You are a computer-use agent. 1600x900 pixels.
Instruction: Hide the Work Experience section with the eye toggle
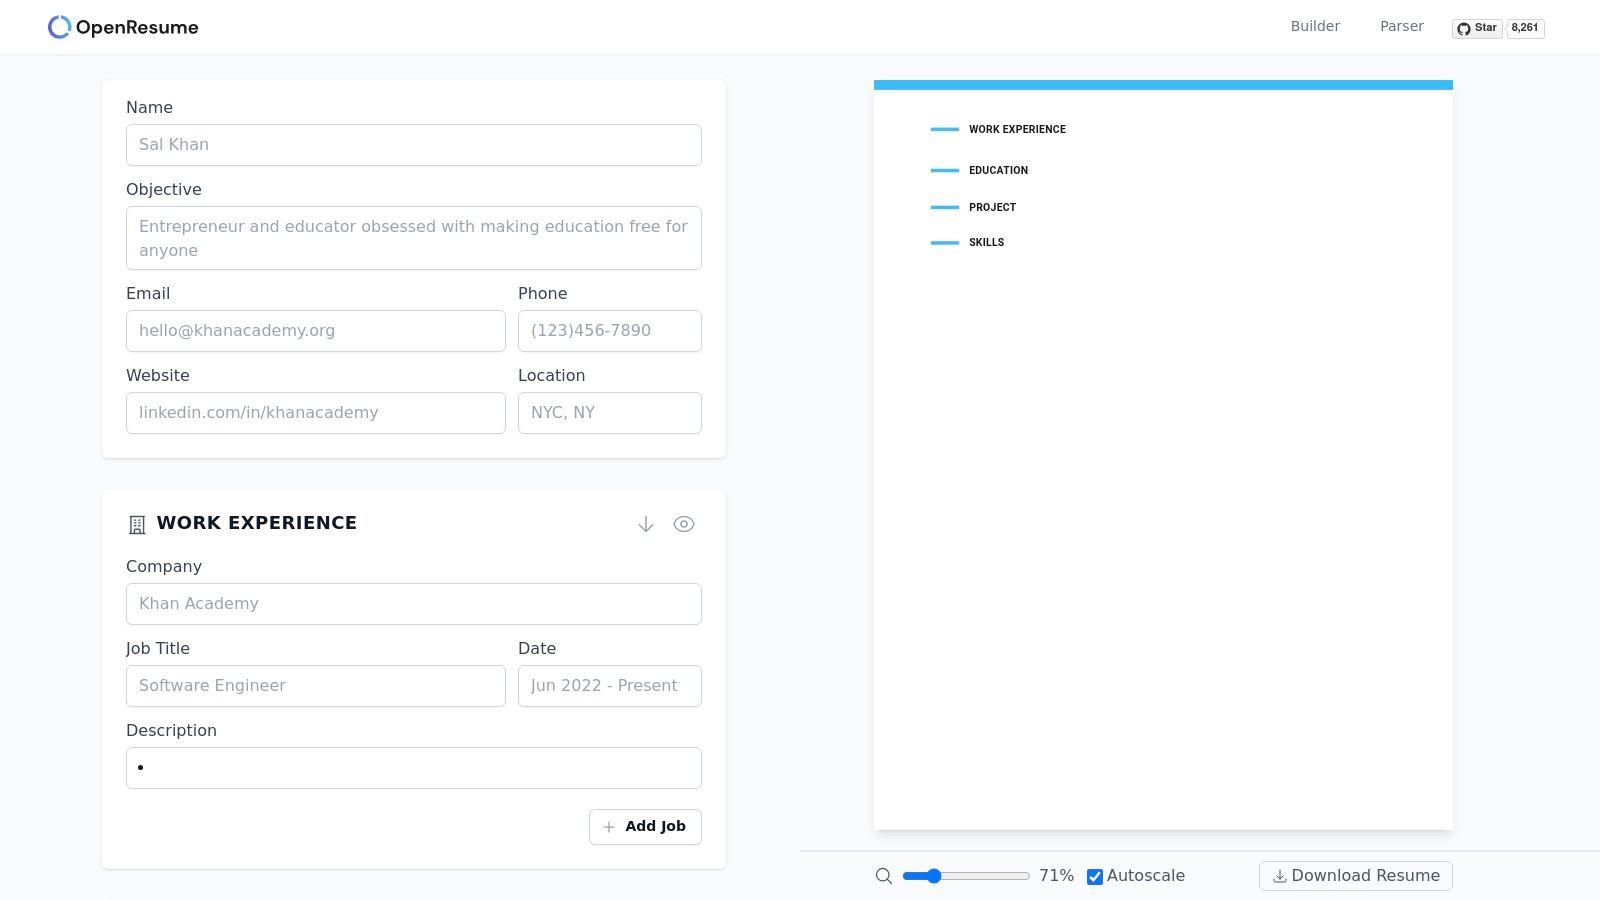point(684,523)
